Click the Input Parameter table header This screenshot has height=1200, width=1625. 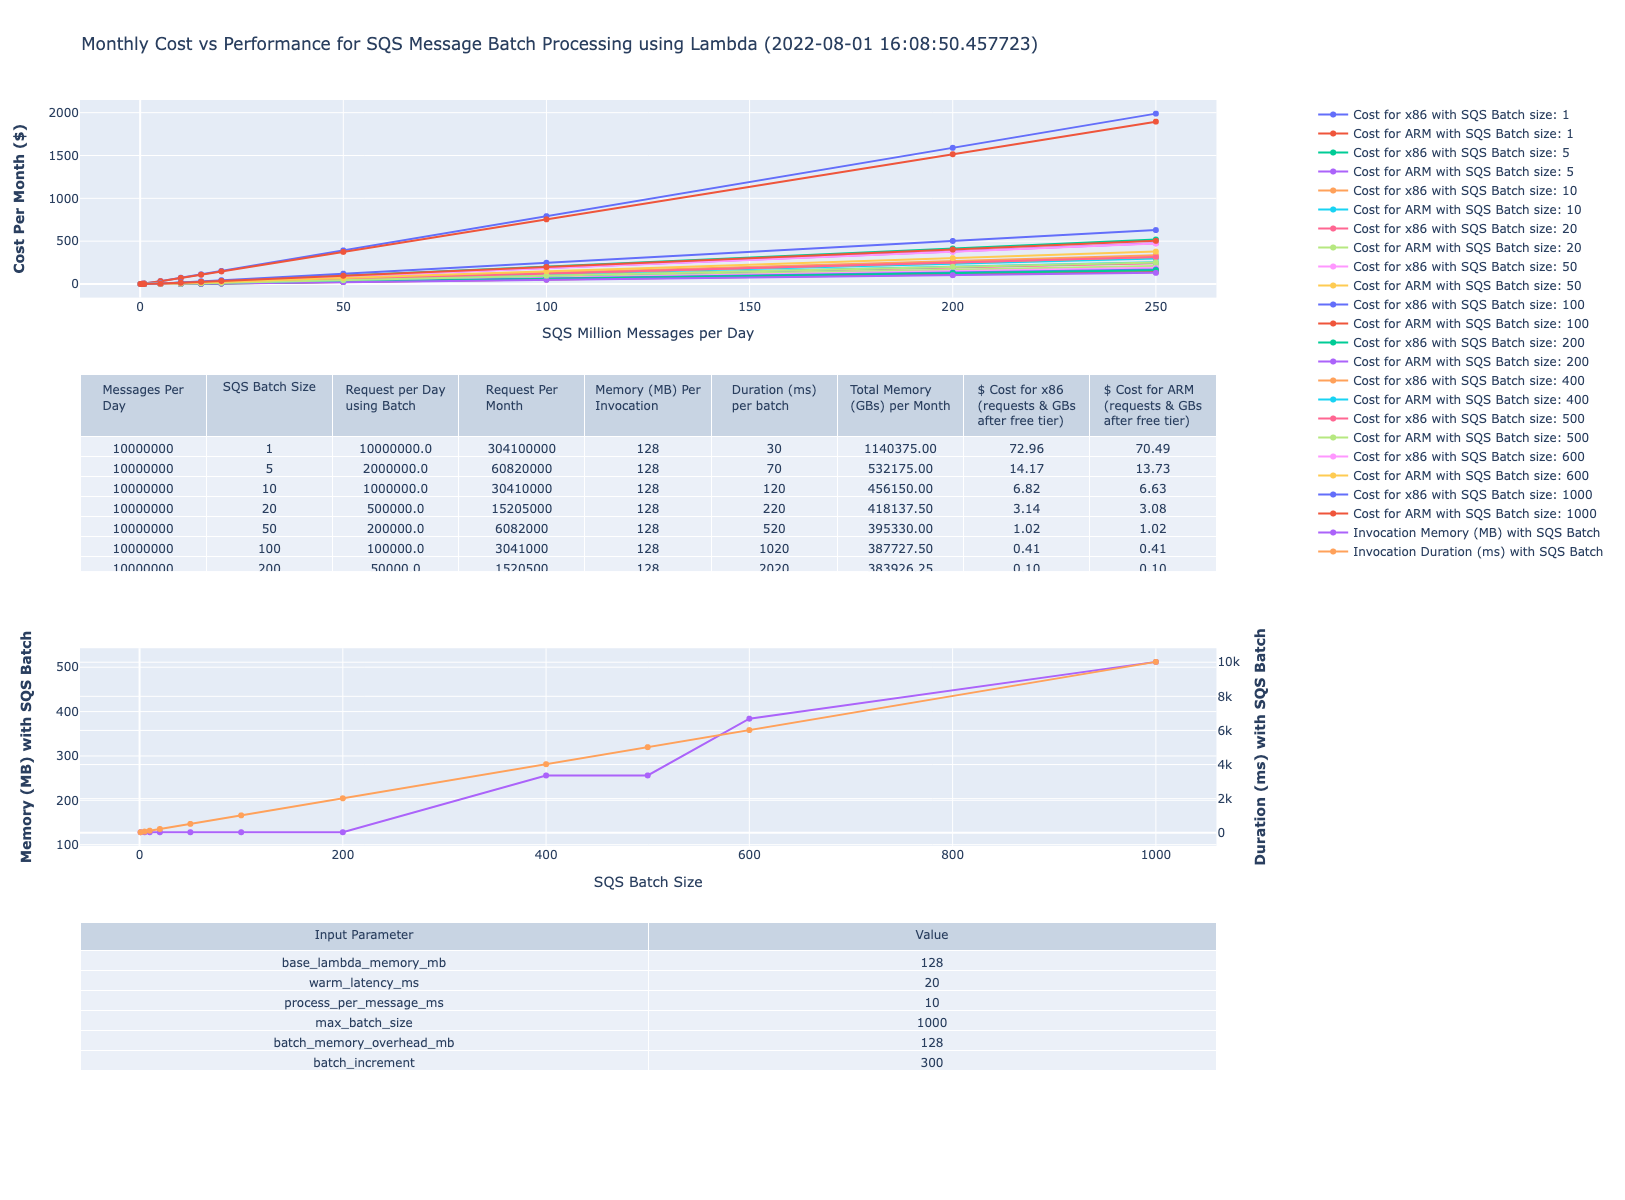click(x=364, y=935)
